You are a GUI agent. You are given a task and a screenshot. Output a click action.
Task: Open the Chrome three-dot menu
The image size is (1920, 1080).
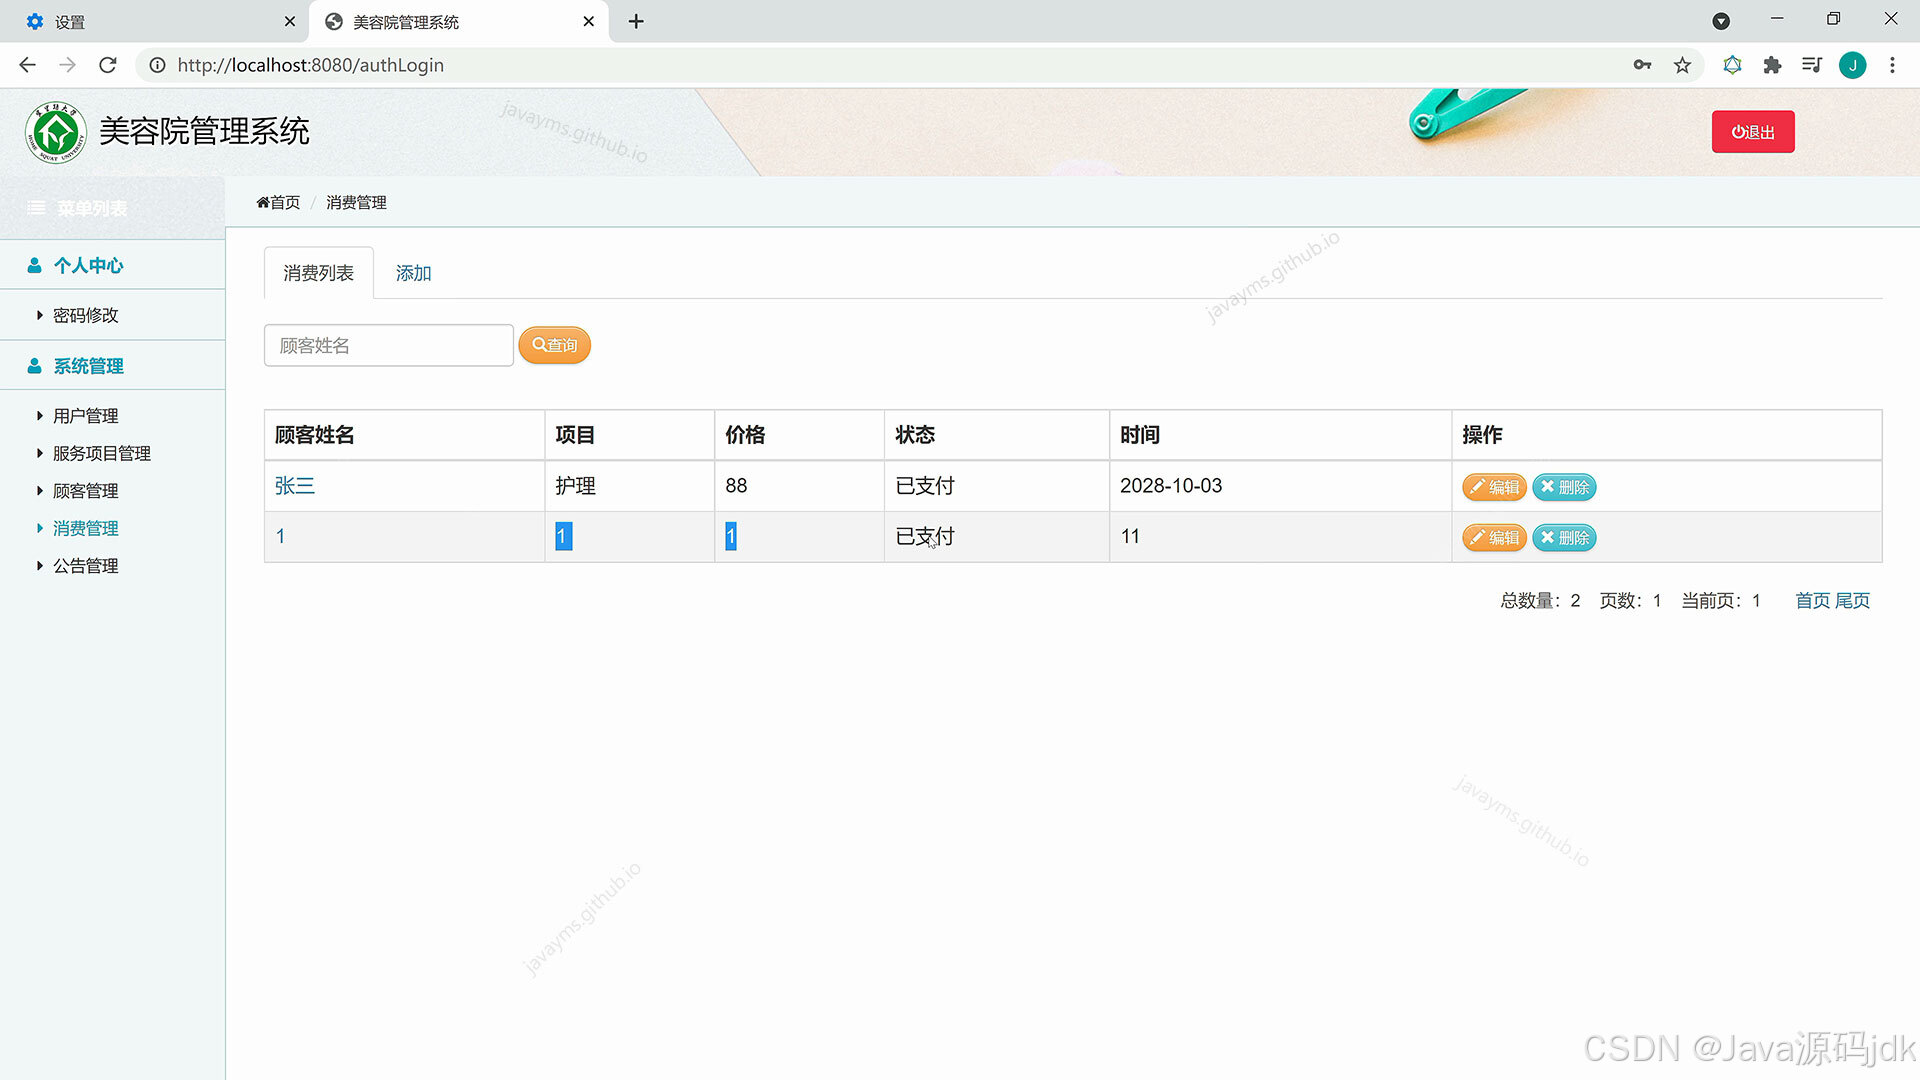point(1892,65)
